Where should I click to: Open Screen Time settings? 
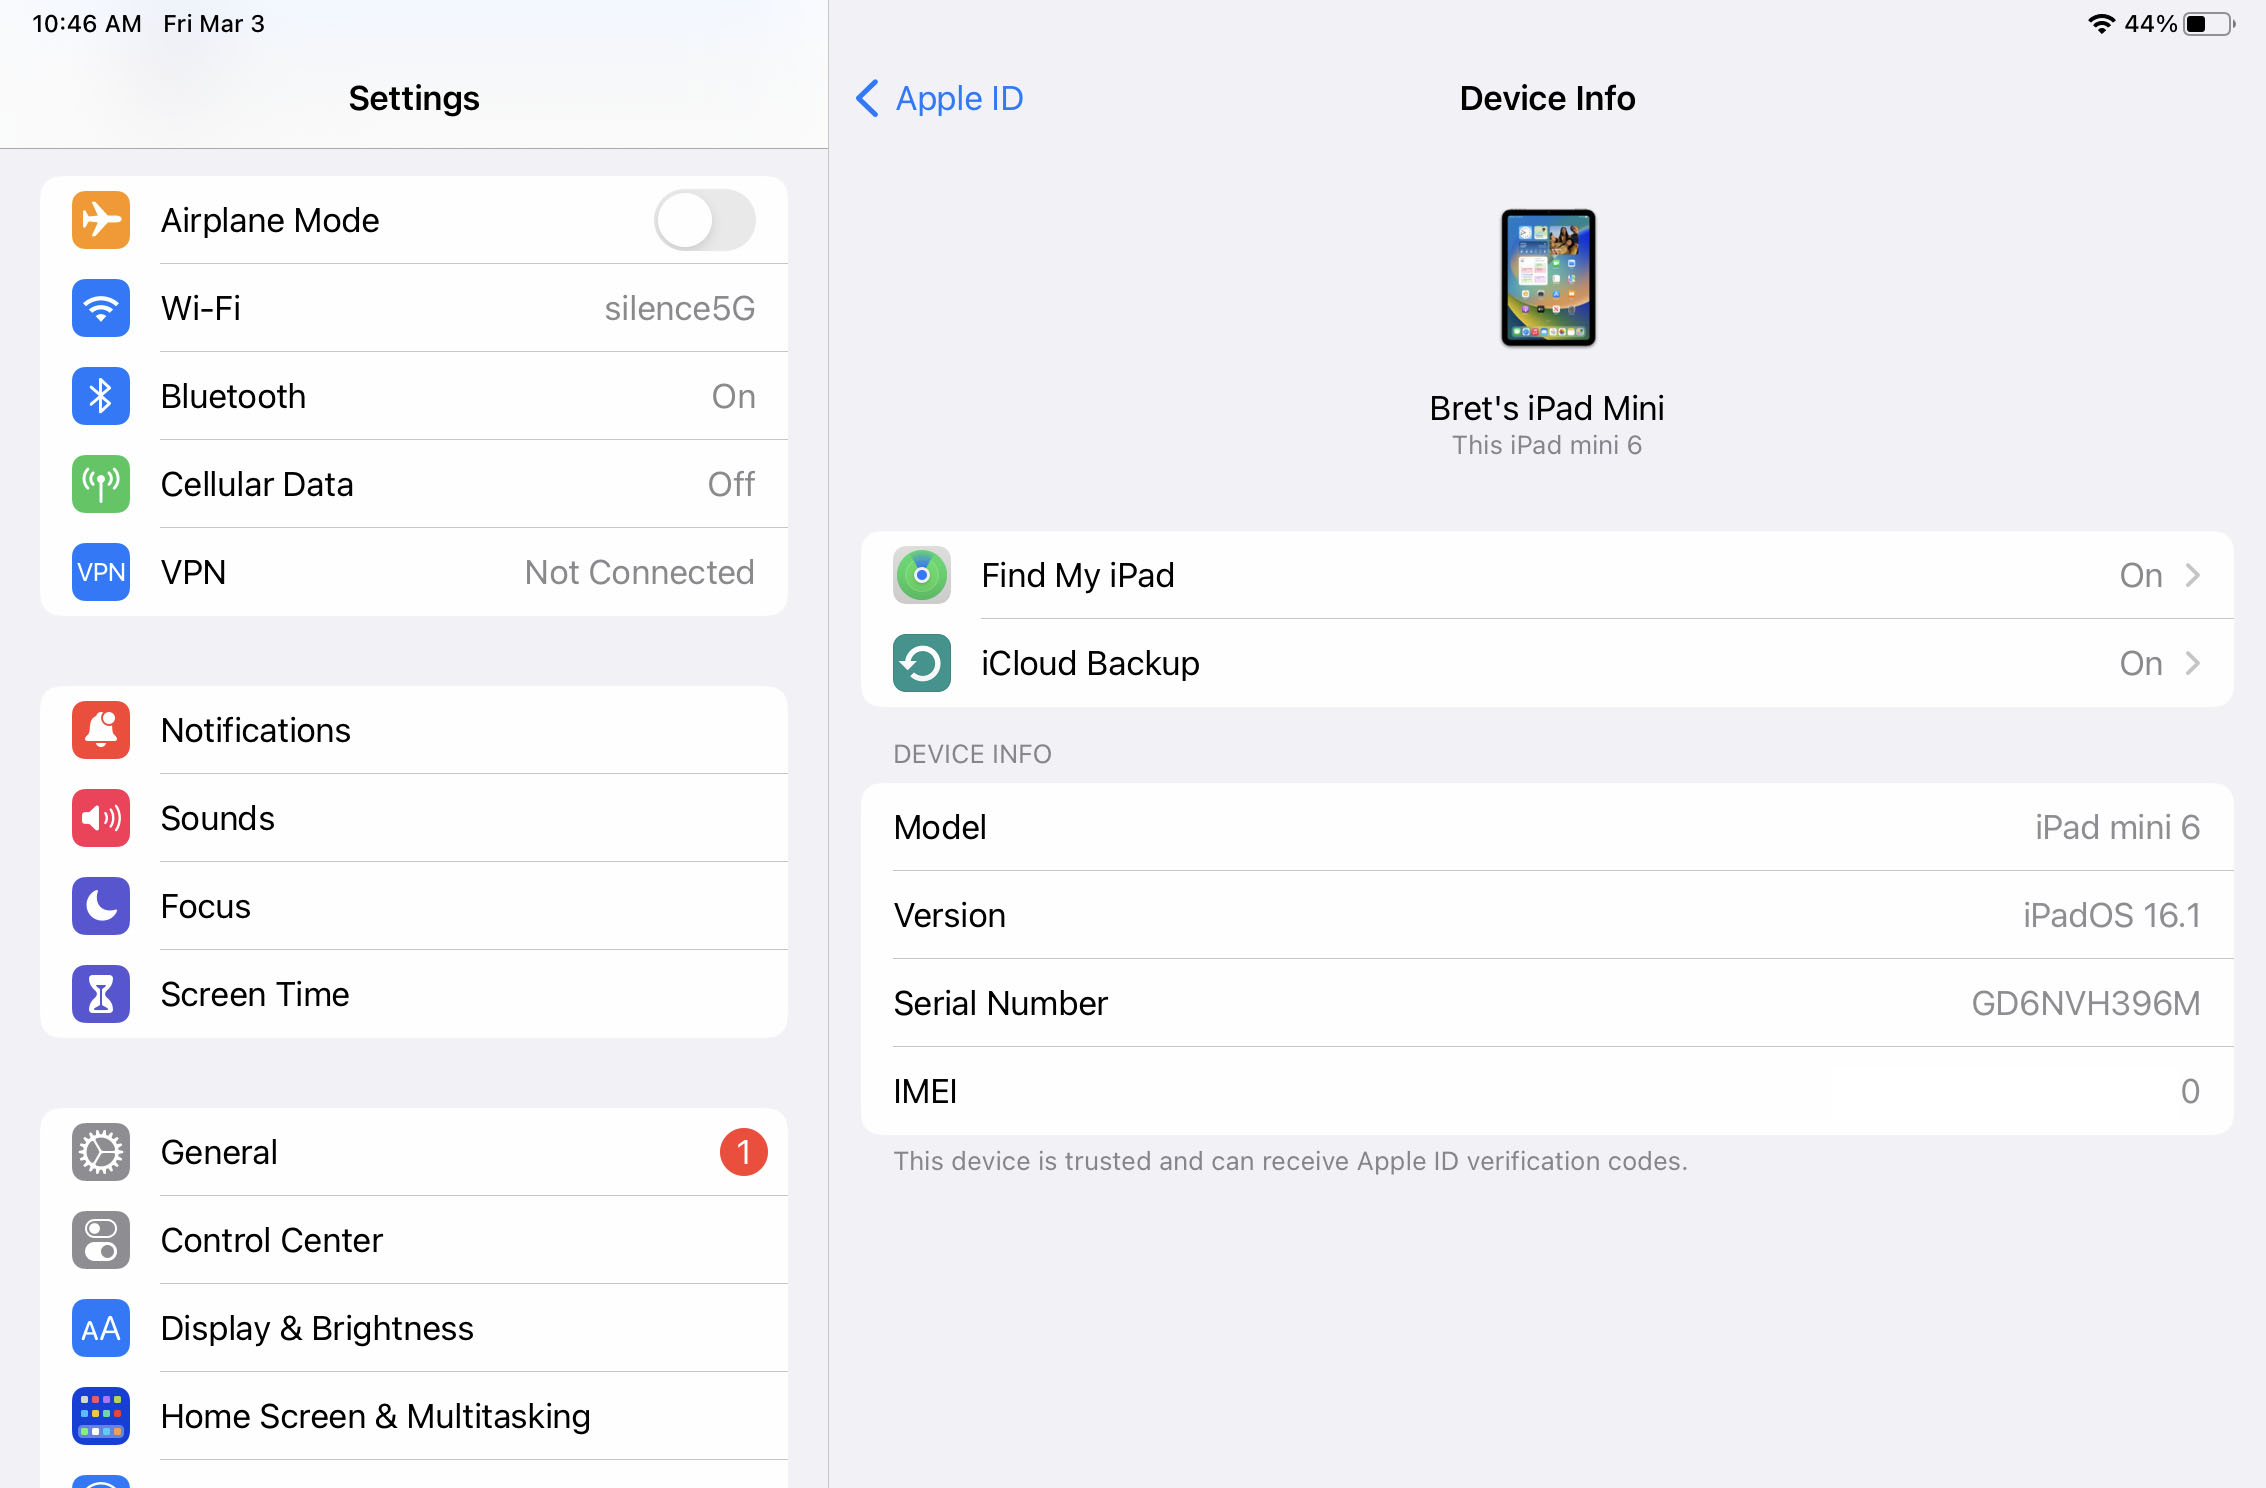414,994
